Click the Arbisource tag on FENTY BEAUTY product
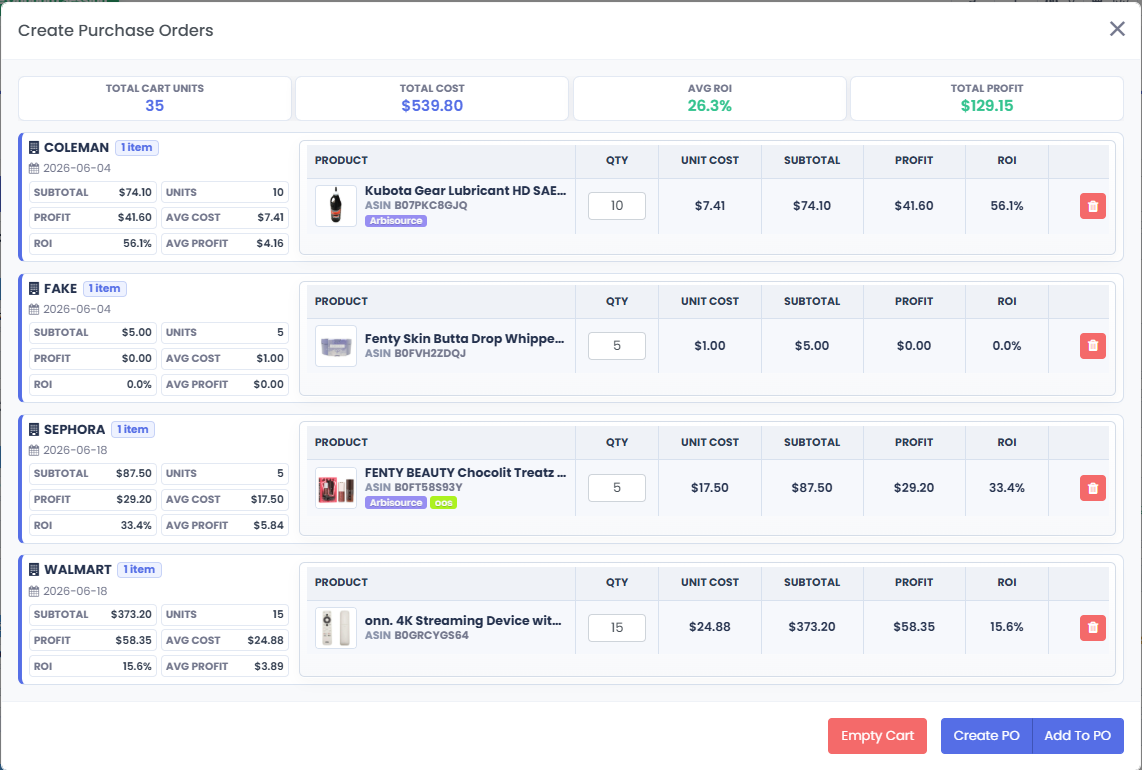Image resolution: width=1142 pixels, height=770 pixels. tap(395, 503)
